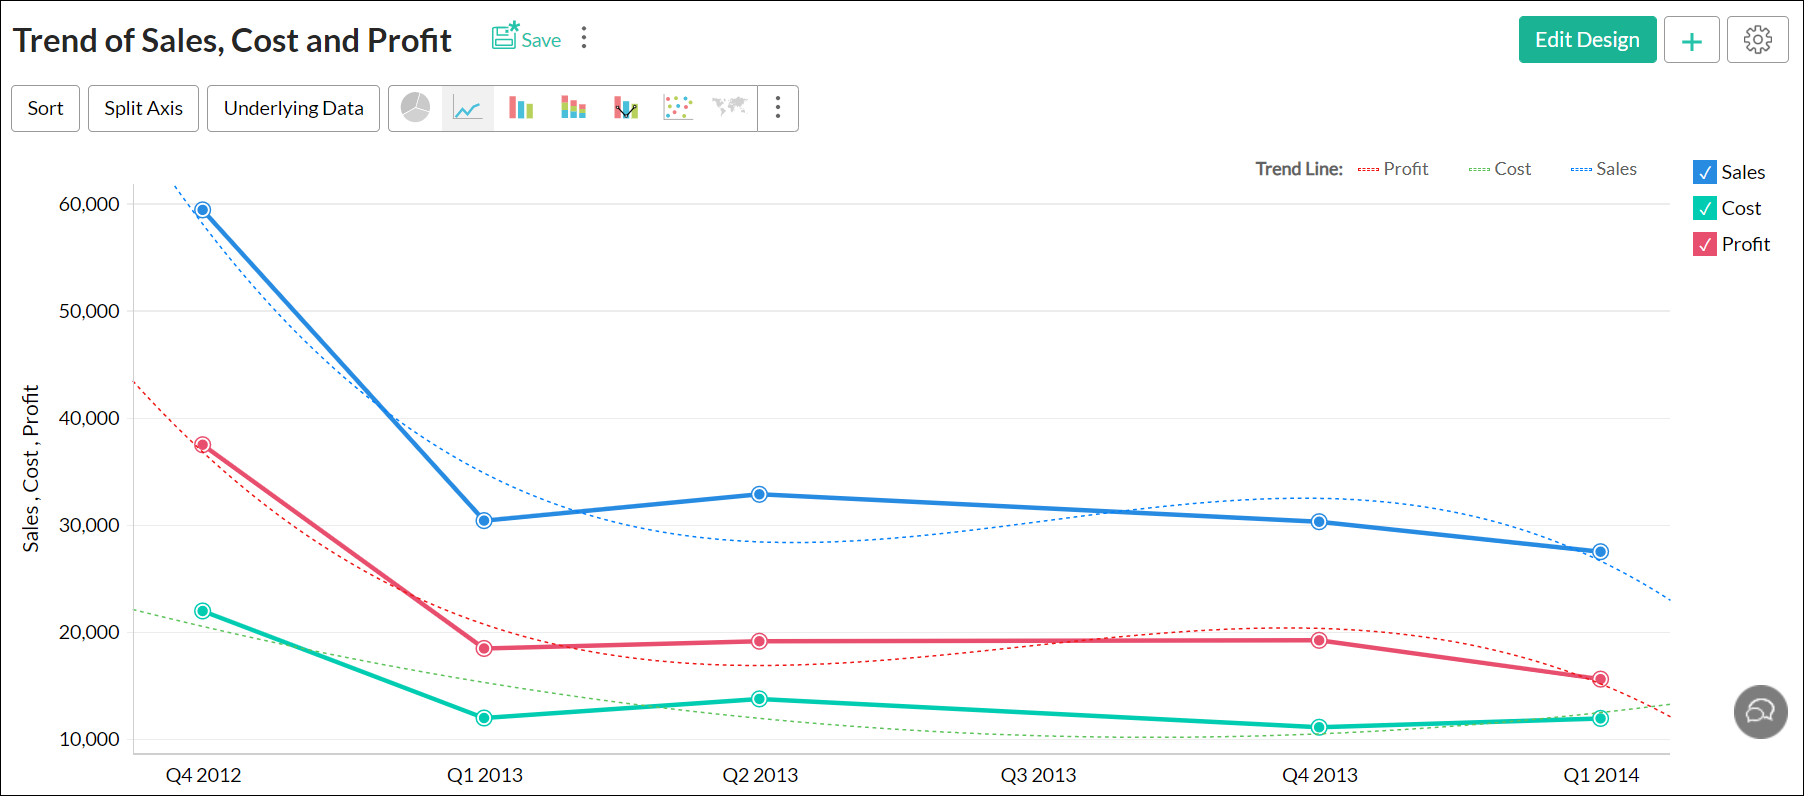View the Underlying Data
1804x796 pixels.
pos(293,108)
